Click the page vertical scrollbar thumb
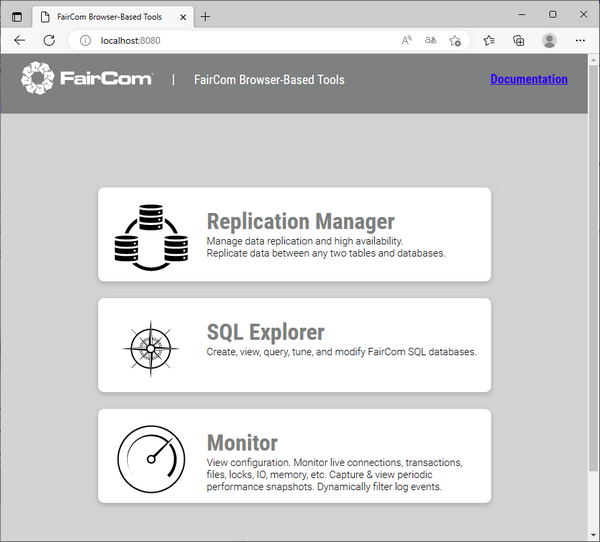The height and width of the screenshot is (542, 600). 593,268
